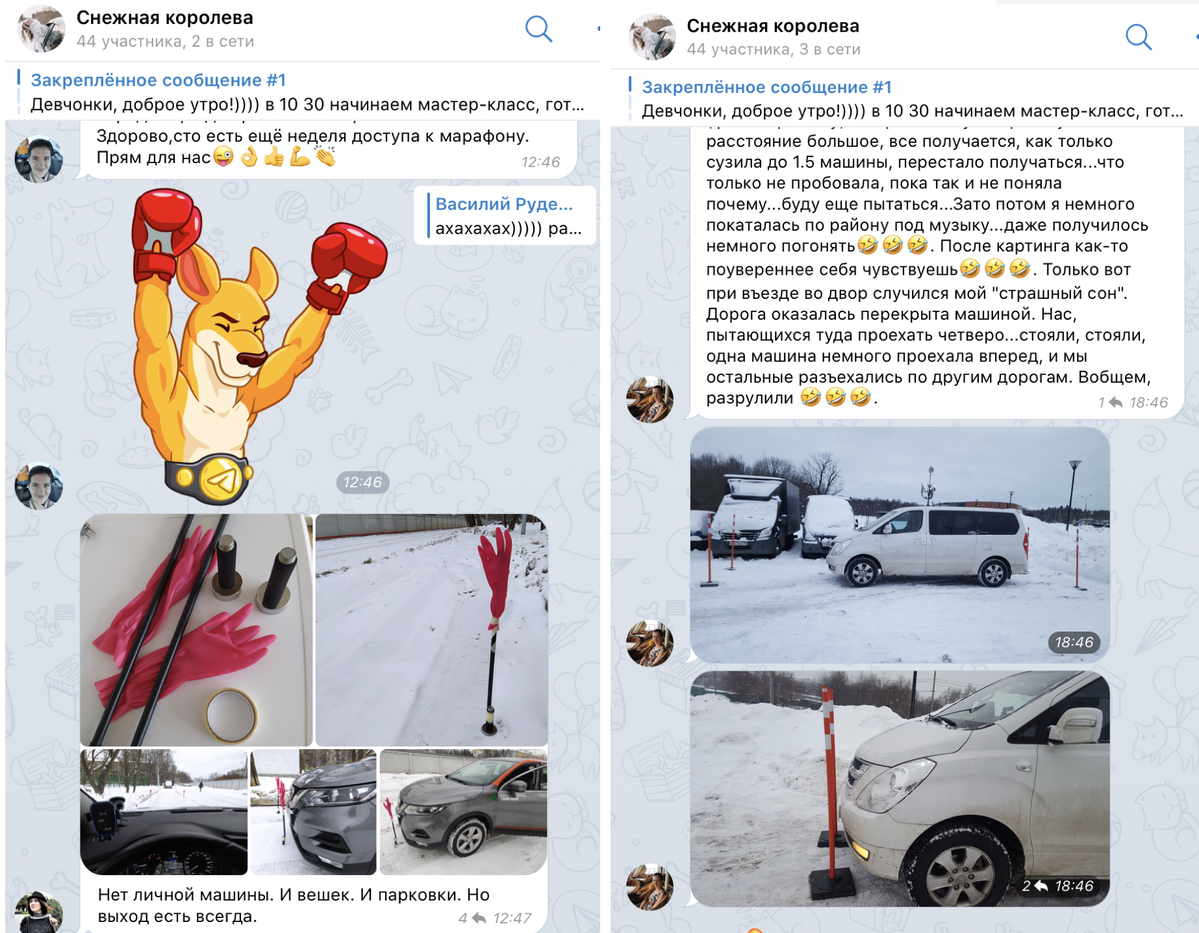Image resolution: width=1199 pixels, height=933 pixels.
Task: View replies on the van front photo
Action: click(1034, 886)
